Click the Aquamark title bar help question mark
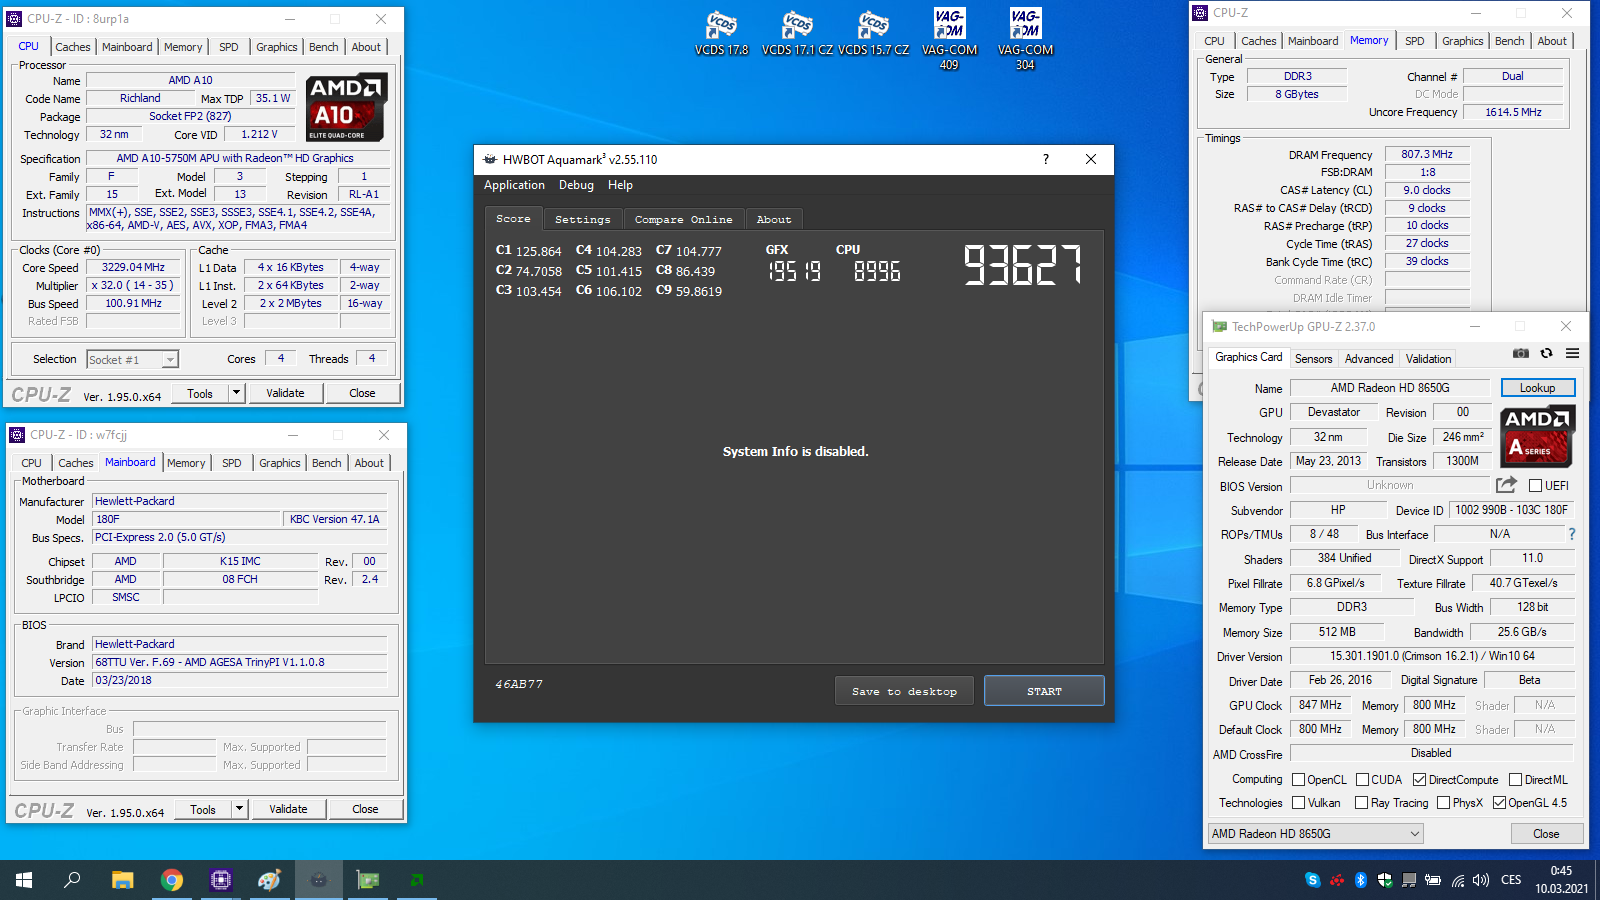This screenshot has width=1600, height=900. coord(1046,159)
